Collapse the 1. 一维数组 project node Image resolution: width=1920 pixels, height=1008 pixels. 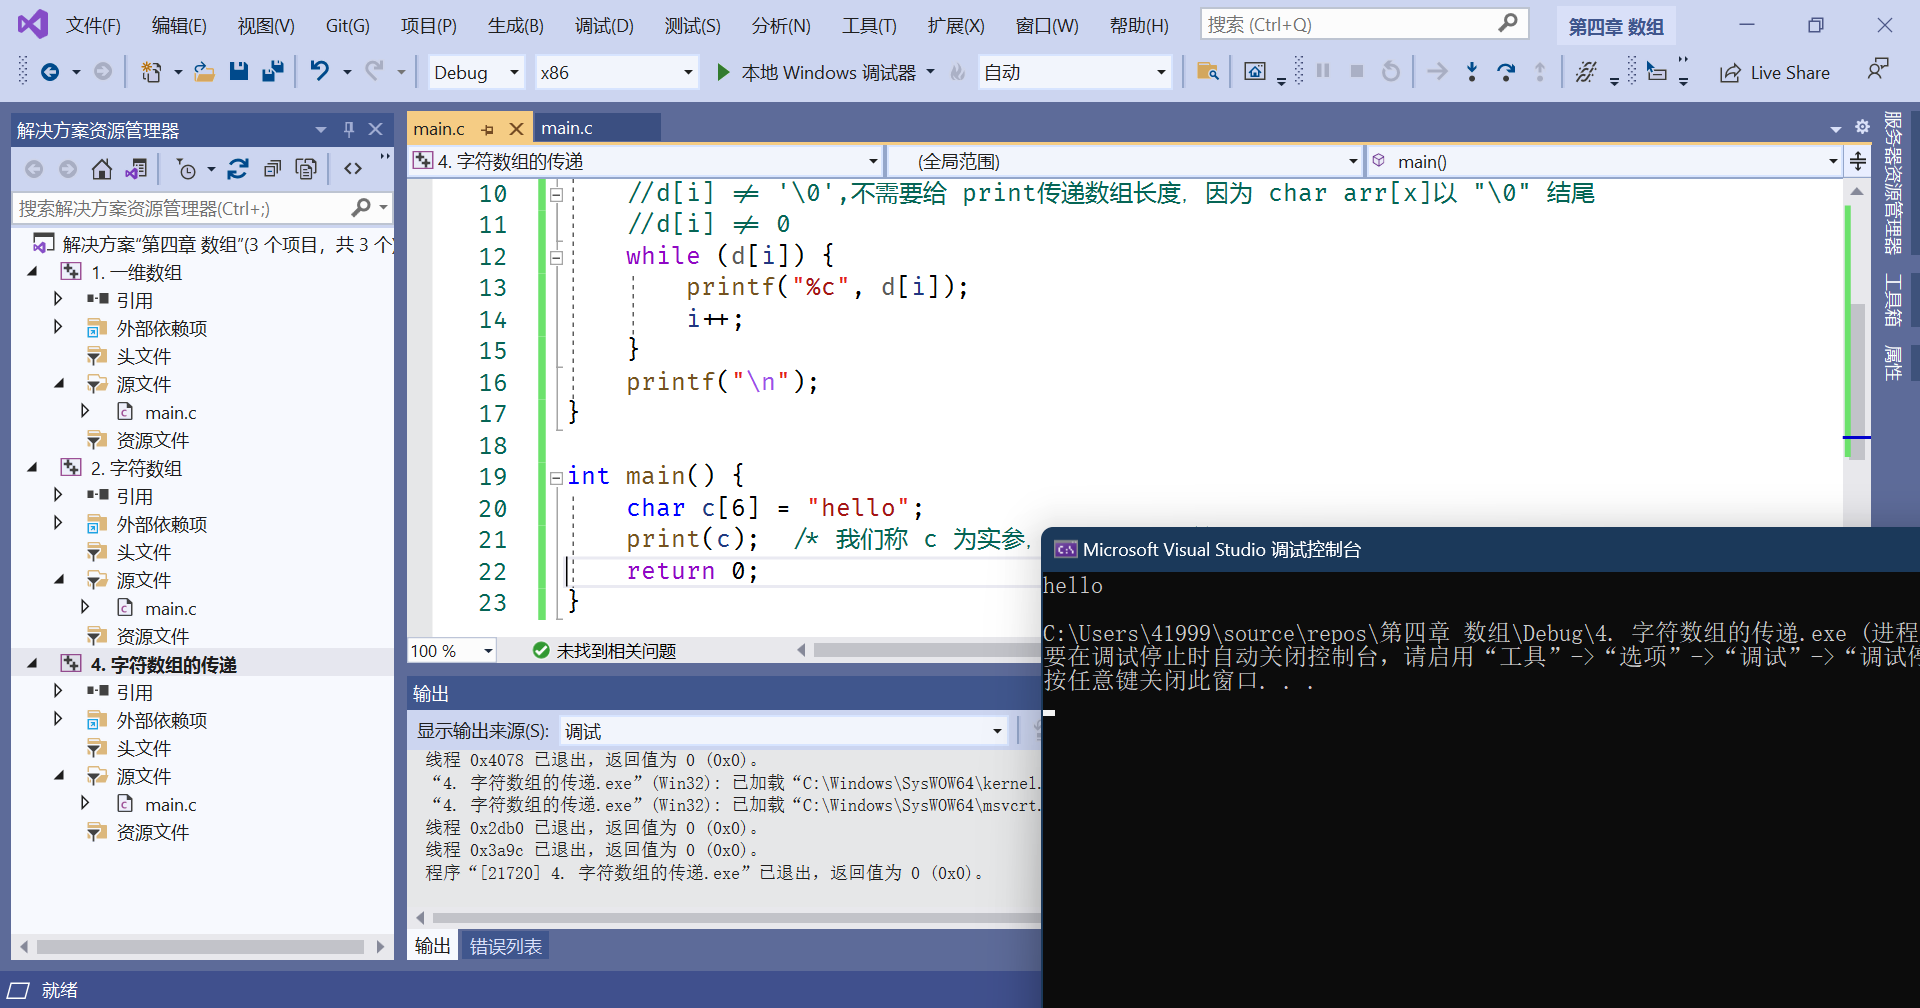click(32, 272)
